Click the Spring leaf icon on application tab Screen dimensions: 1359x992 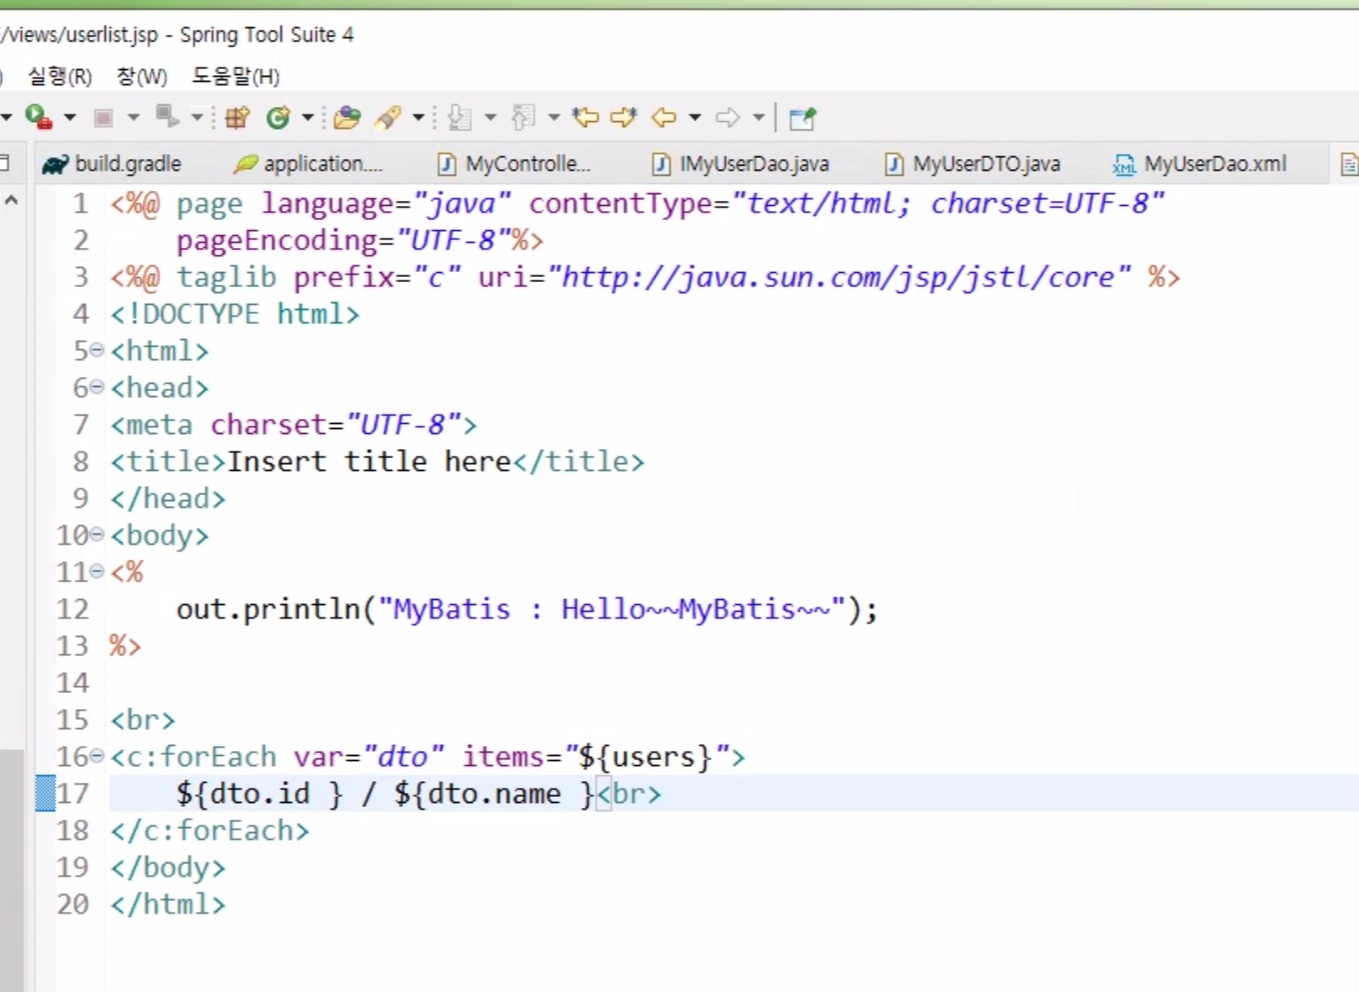pos(245,164)
